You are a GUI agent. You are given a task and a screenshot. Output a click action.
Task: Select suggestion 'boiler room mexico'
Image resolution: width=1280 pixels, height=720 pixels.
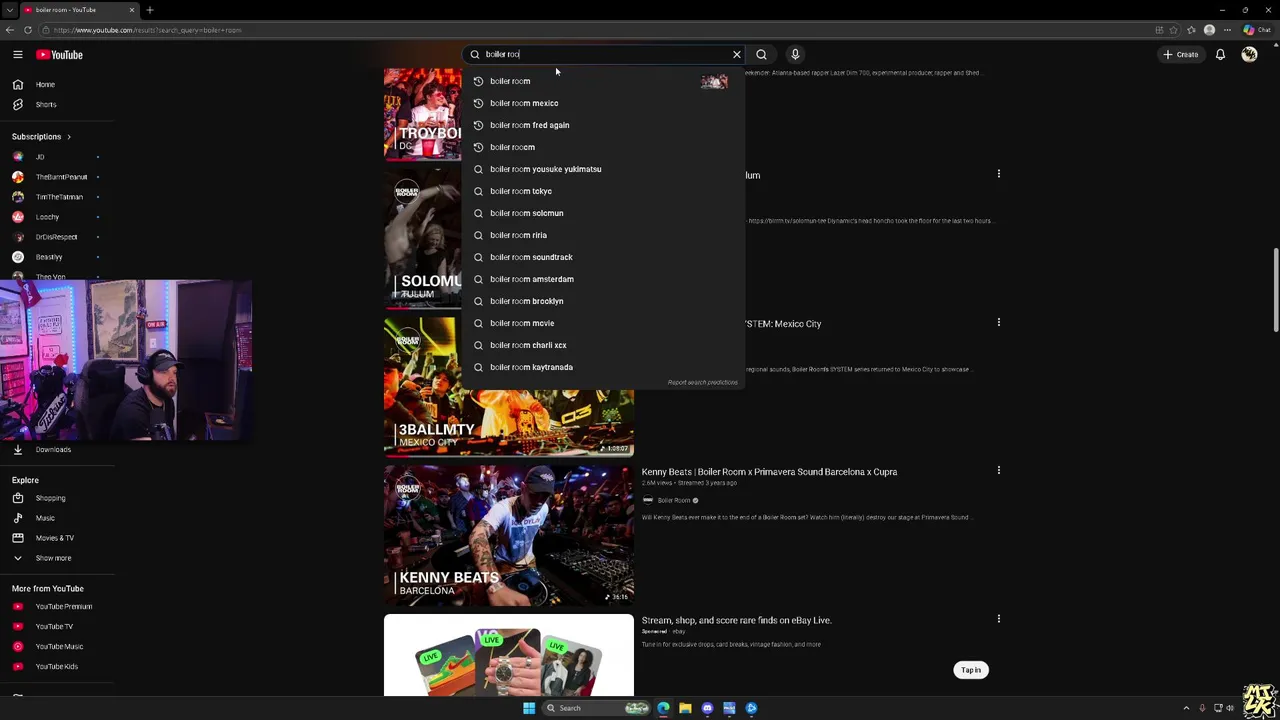pyautogui.click(x=603, y=103)
